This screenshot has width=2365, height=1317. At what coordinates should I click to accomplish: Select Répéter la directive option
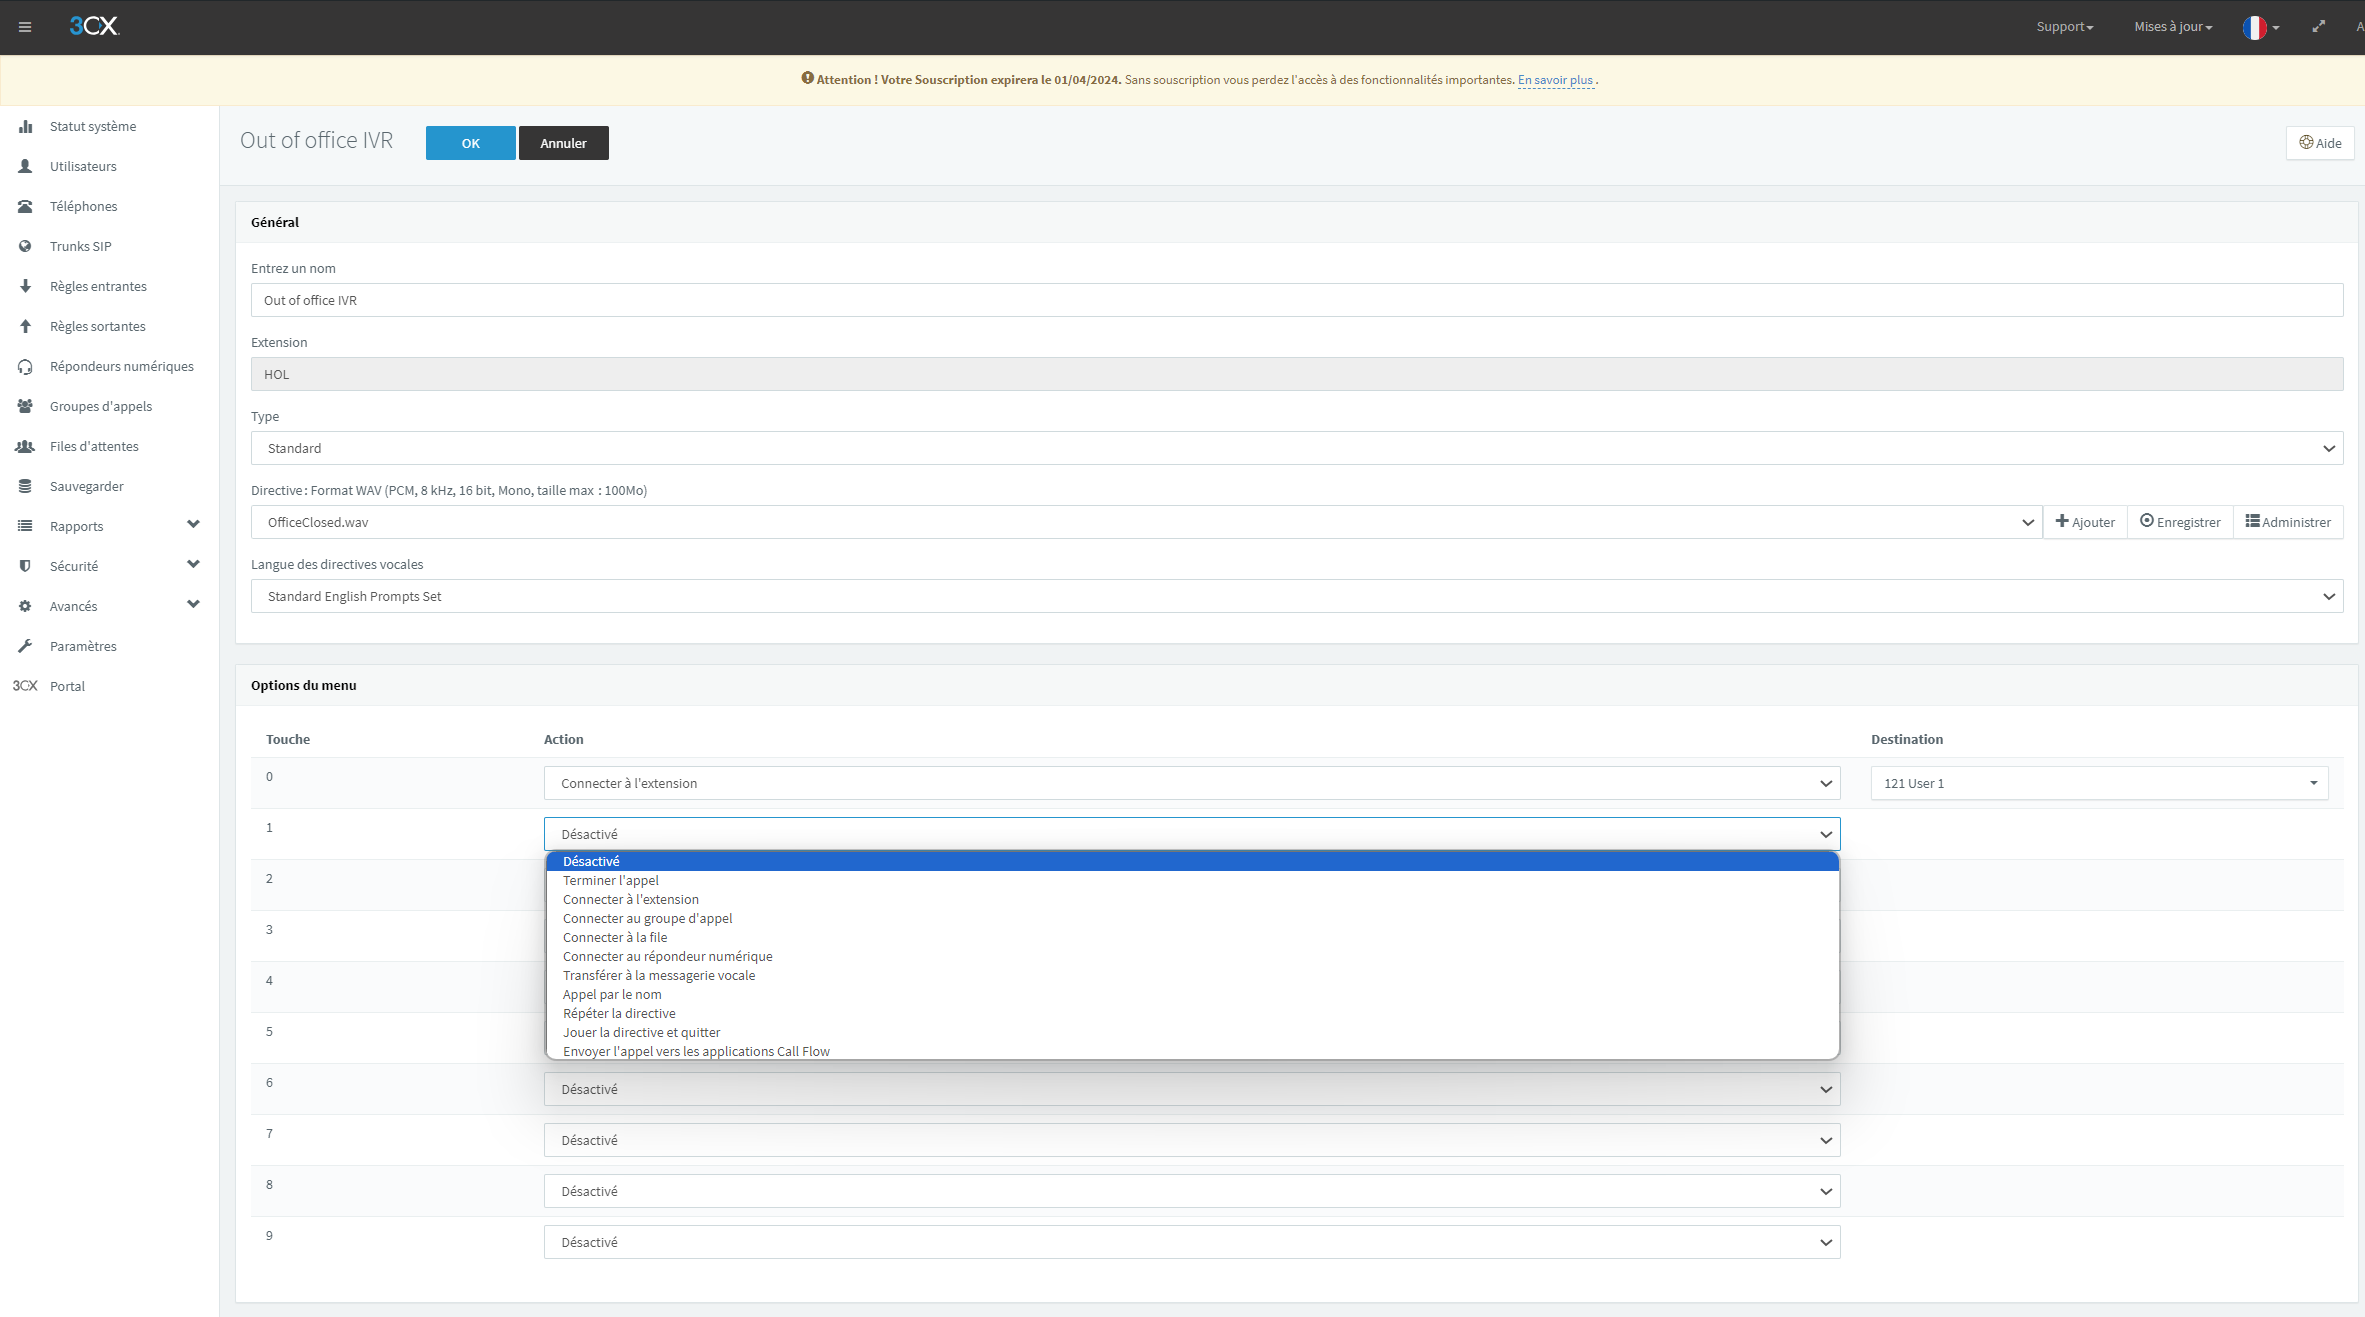tap(1192, 1013)
